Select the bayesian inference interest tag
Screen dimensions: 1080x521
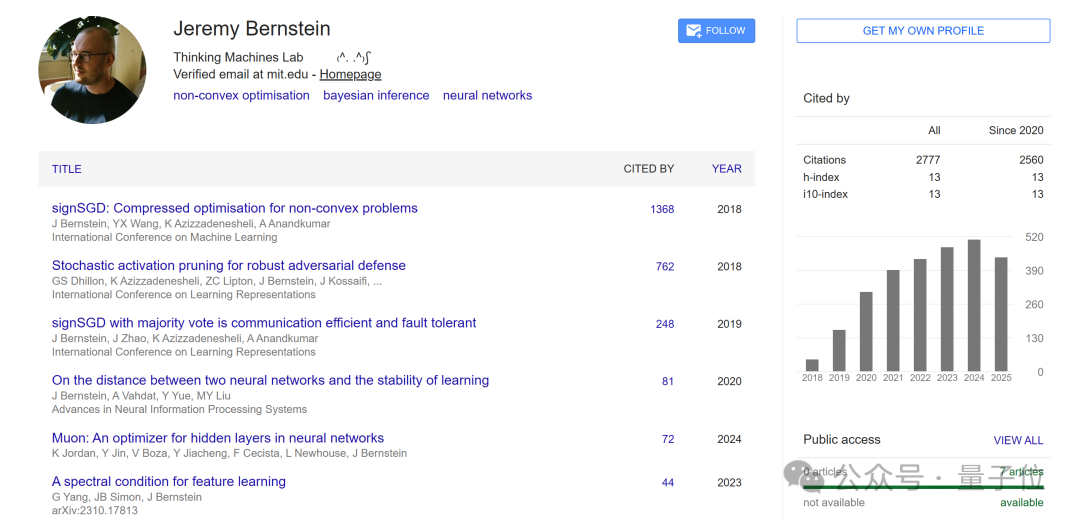376,96
